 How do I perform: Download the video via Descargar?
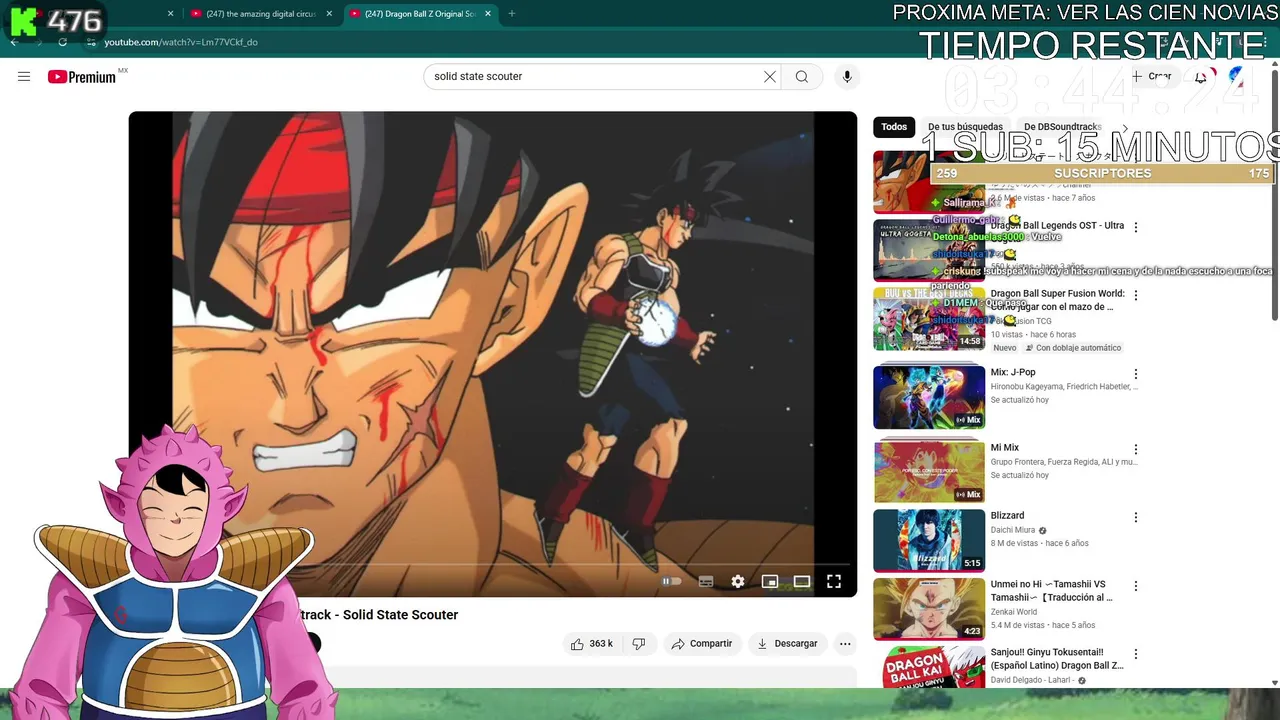coord(787,644)
